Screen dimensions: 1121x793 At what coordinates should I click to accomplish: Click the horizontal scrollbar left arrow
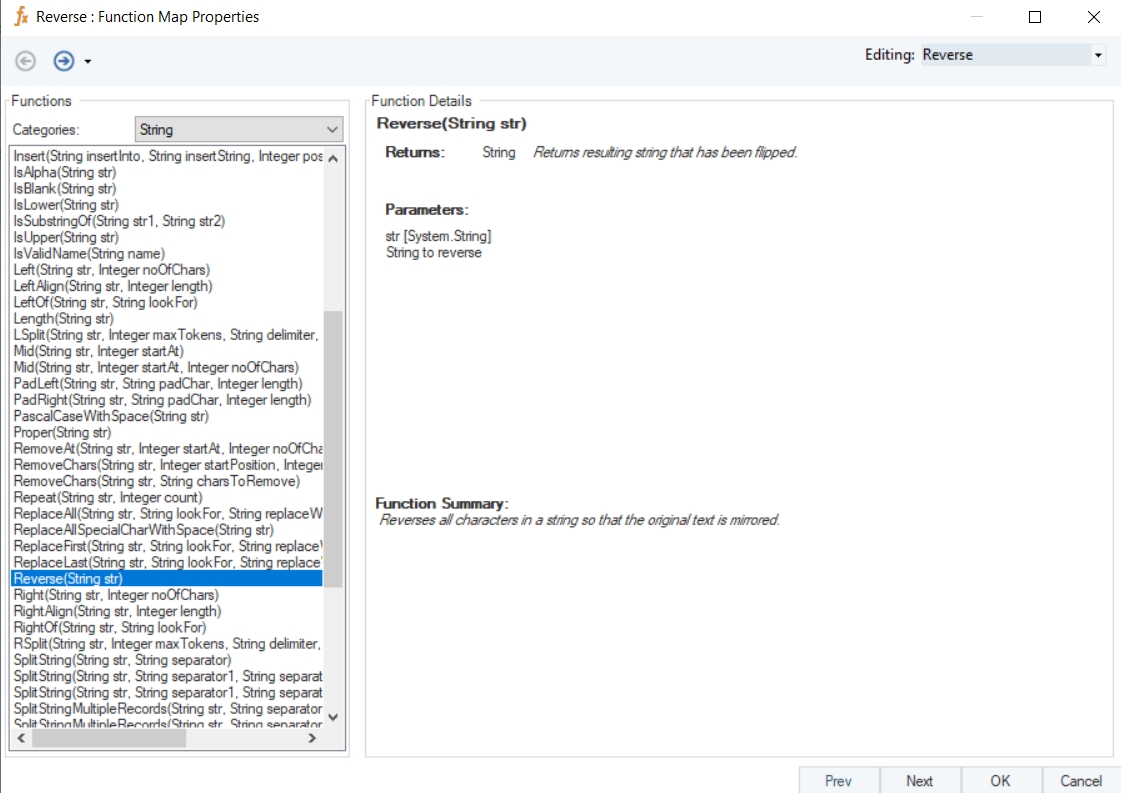pos(20,738)
